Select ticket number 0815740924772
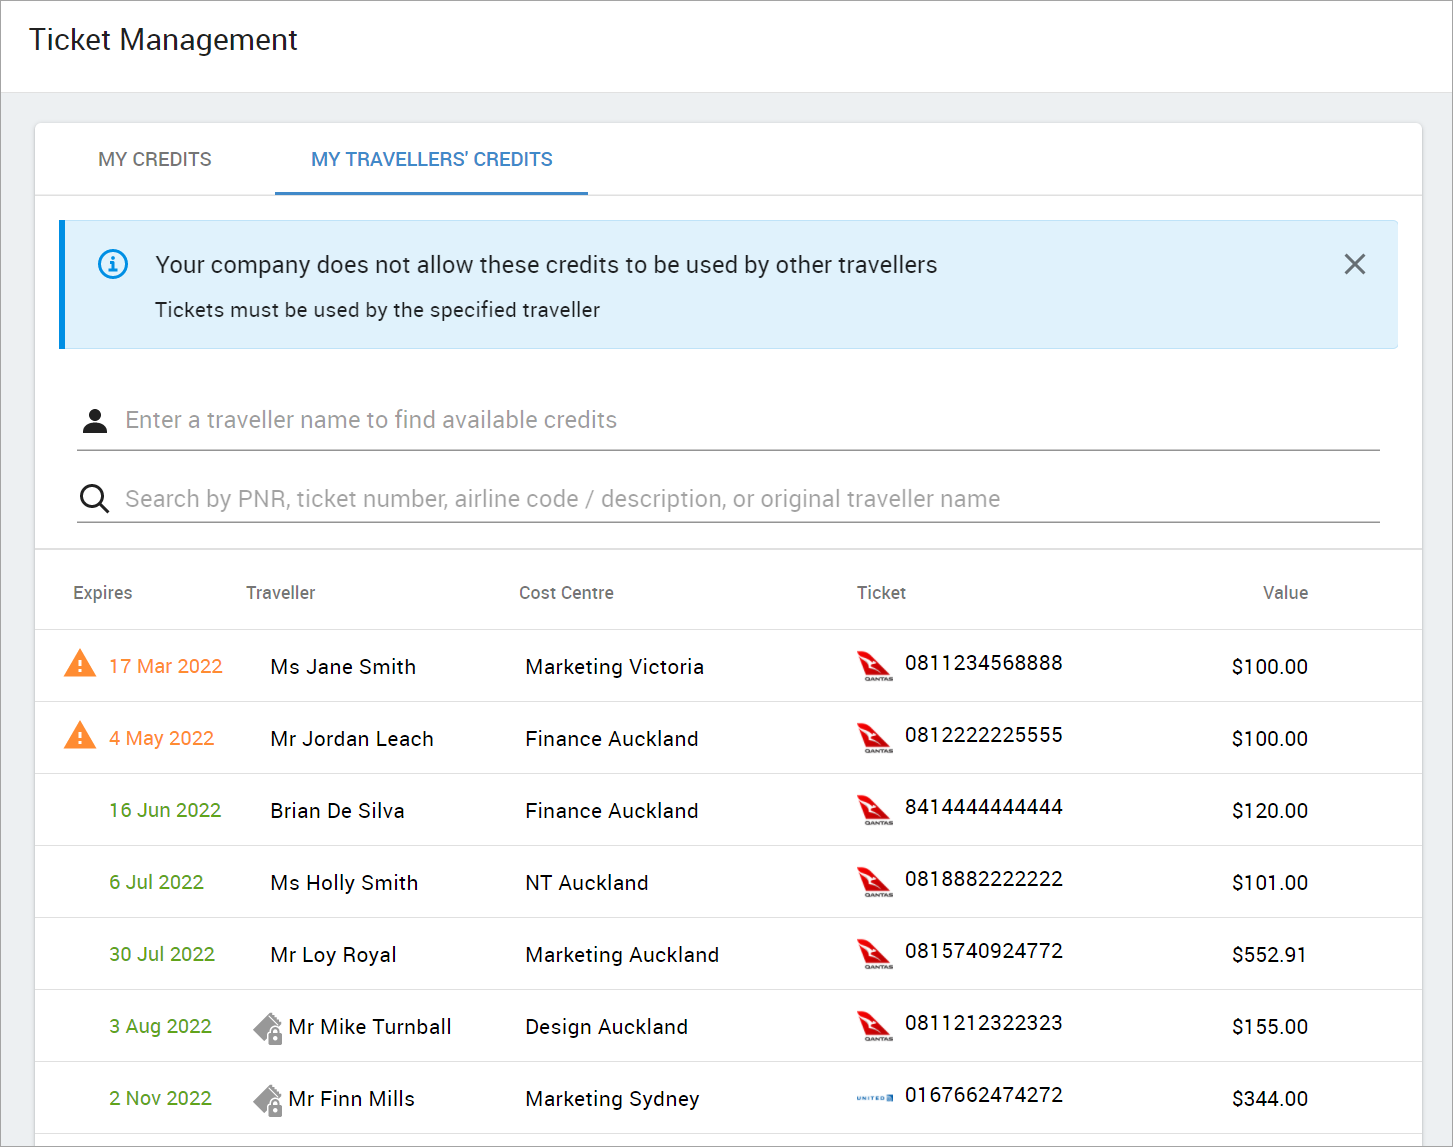Screen dimensions: 1453x1147 pyautogui.click(x=984, y=951)
